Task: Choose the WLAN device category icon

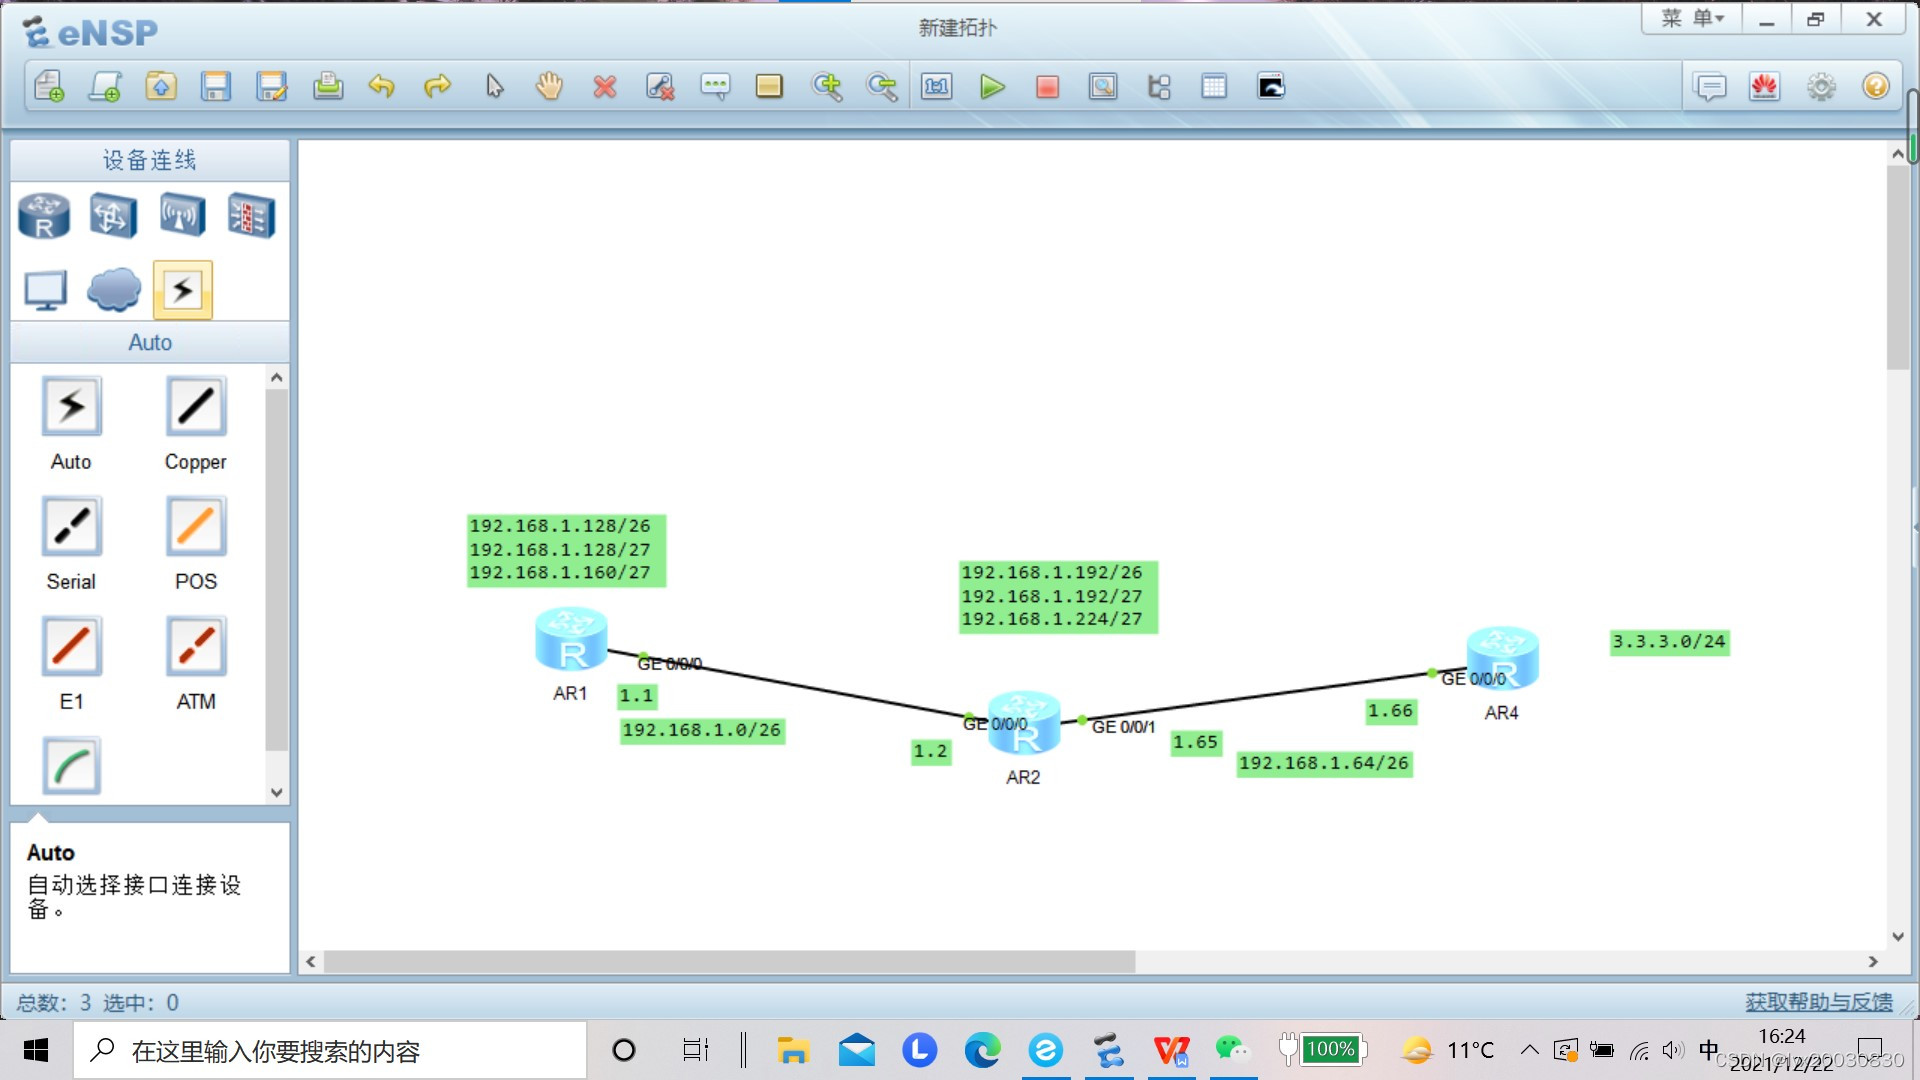Action: click(182, 215)
